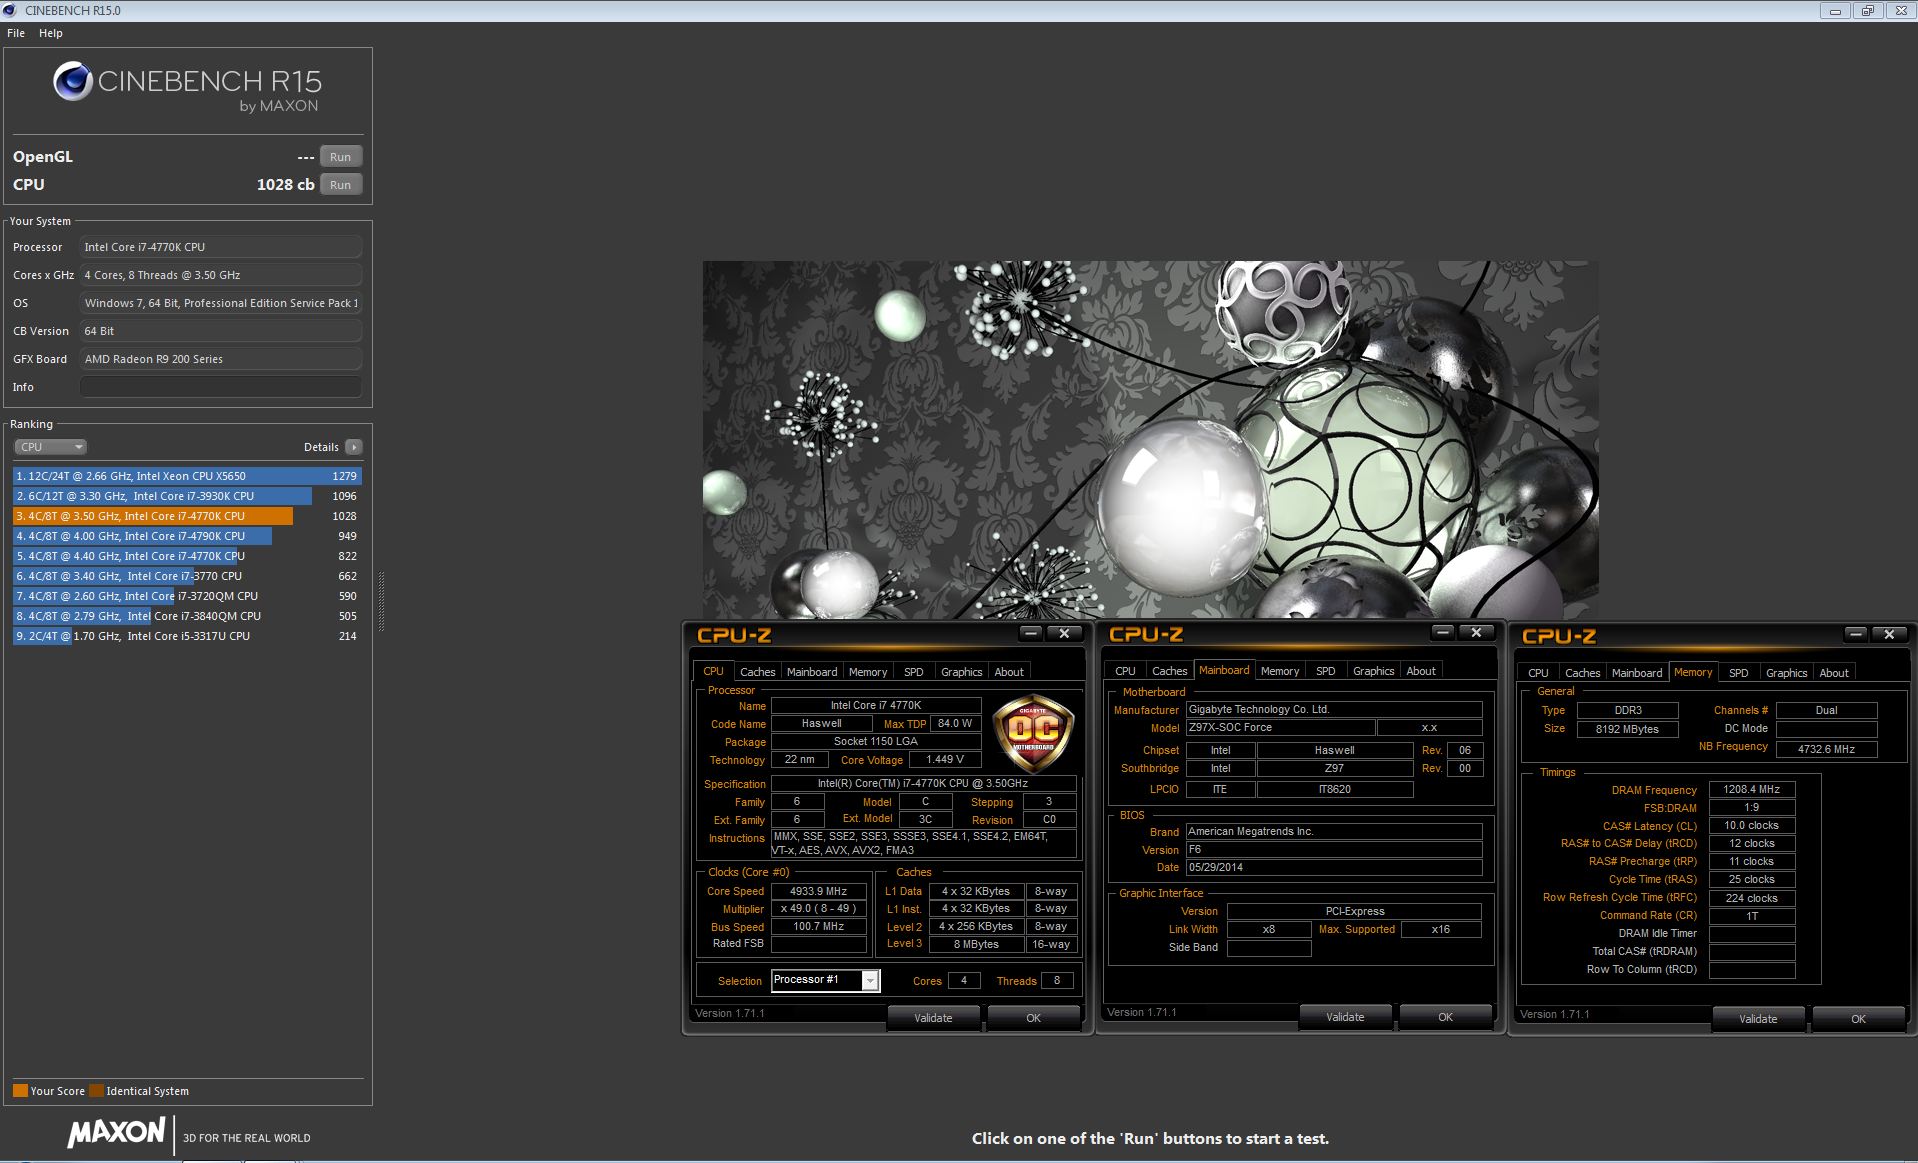1918x1163 pixels.
Task: Click the Z97X-SOC Force model field
Action: pos(1280,727)
